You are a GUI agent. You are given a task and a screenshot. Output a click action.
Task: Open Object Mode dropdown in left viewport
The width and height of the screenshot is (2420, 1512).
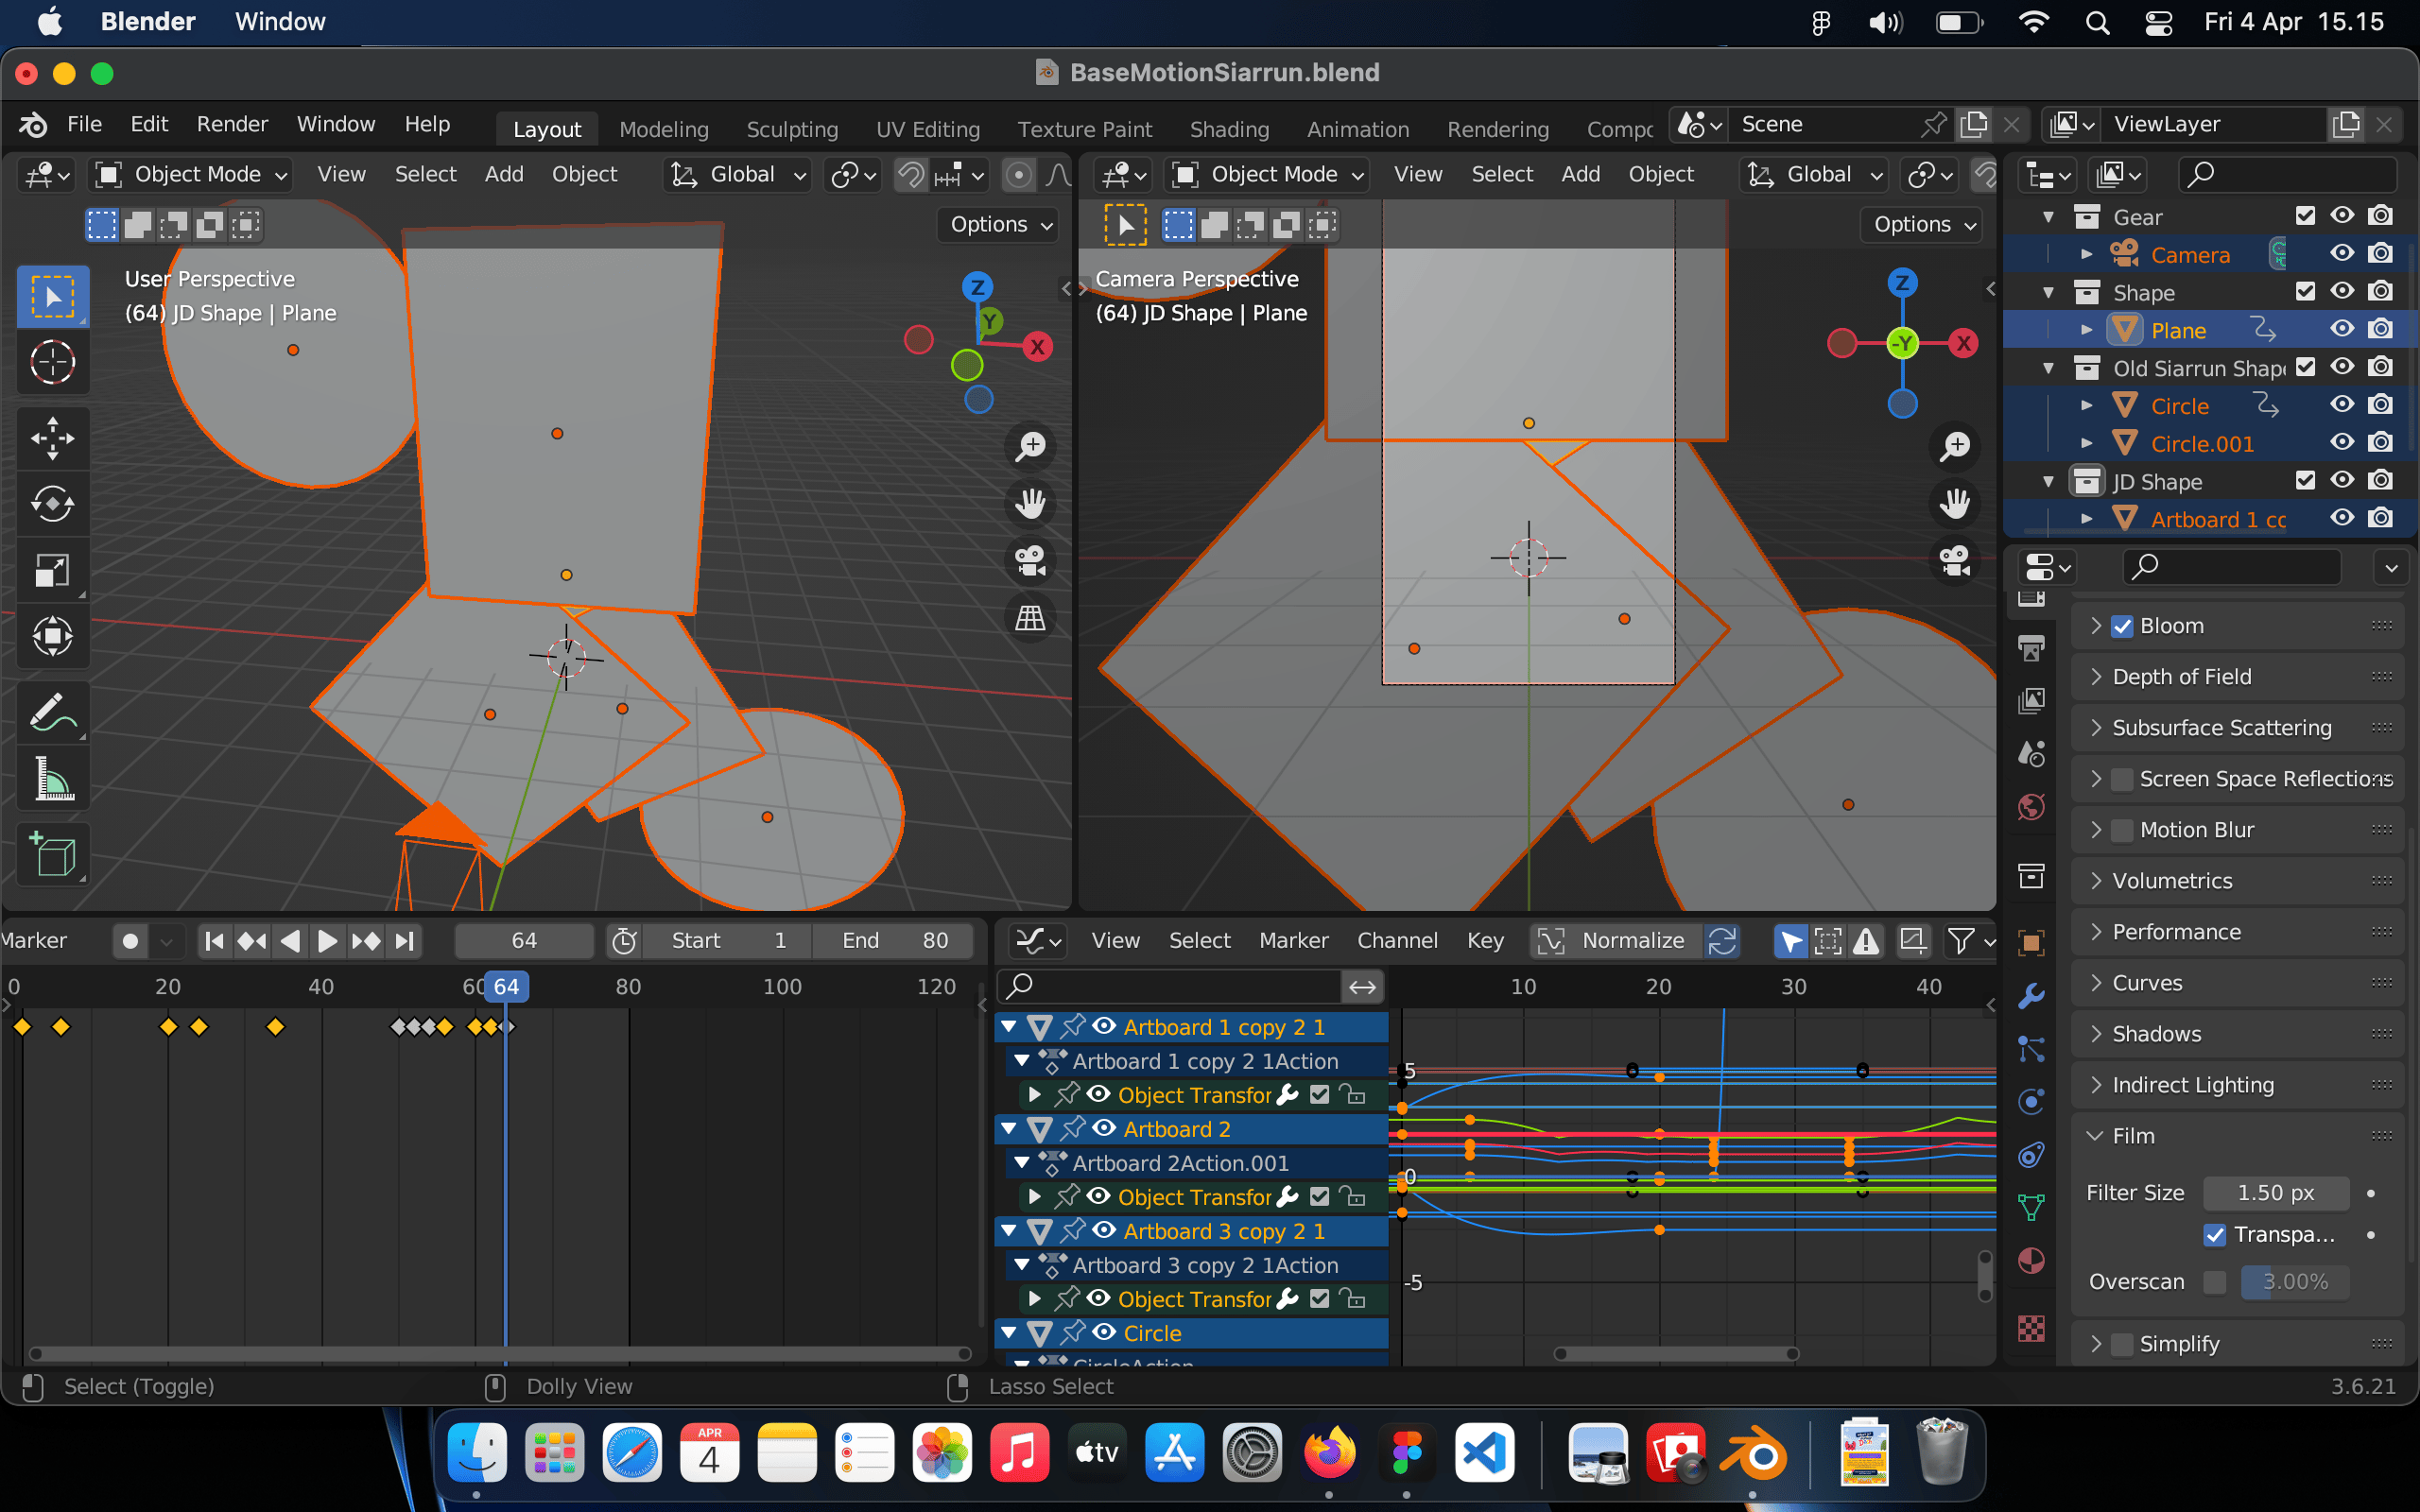coord(191,175)
